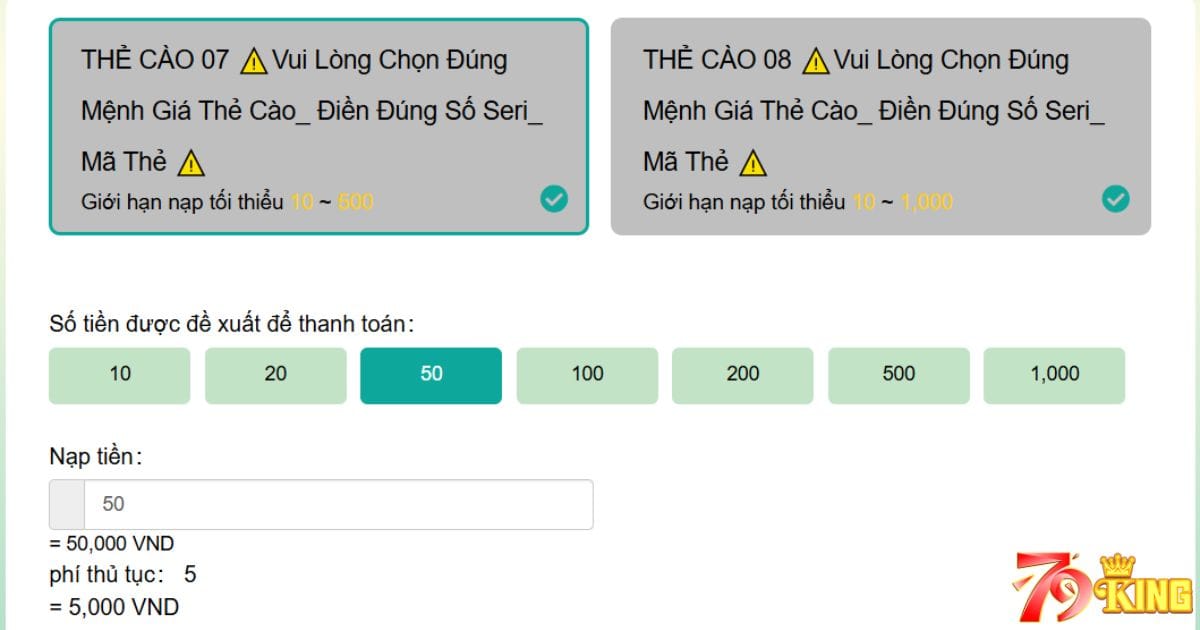Click the warning icon after Mã Thẻ on right card
The width and height of the screenshot is (1200, 630).
click(751, 160)
